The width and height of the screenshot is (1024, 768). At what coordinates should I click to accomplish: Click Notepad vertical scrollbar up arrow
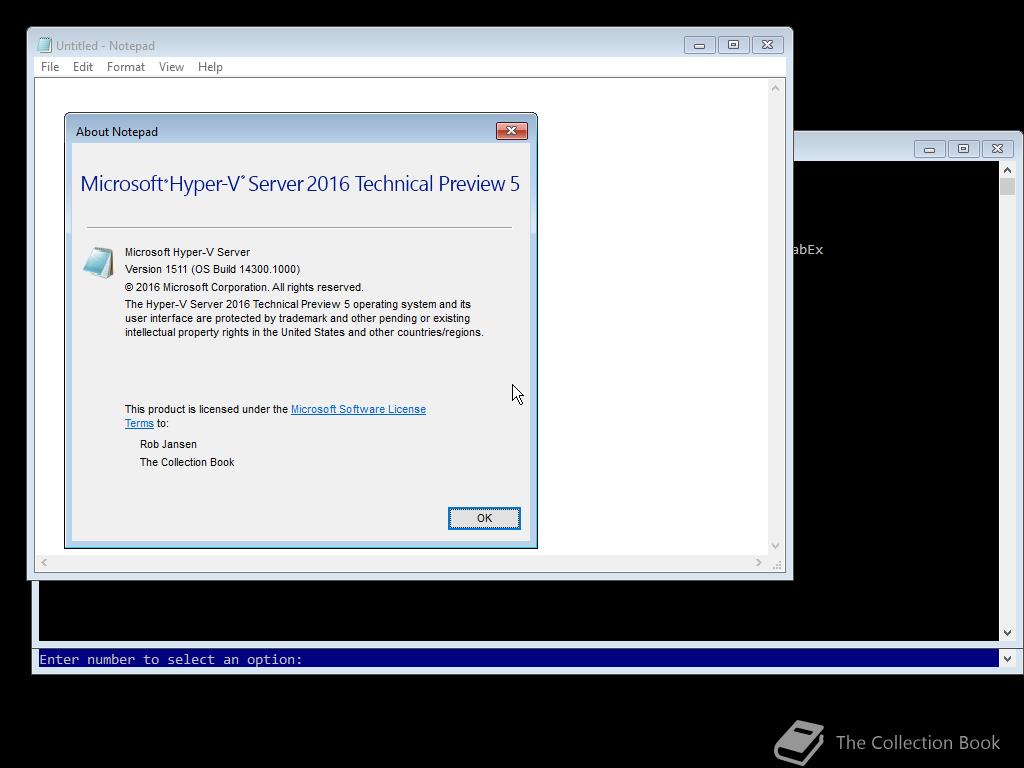pyautogui.click(x=775, y=88)
